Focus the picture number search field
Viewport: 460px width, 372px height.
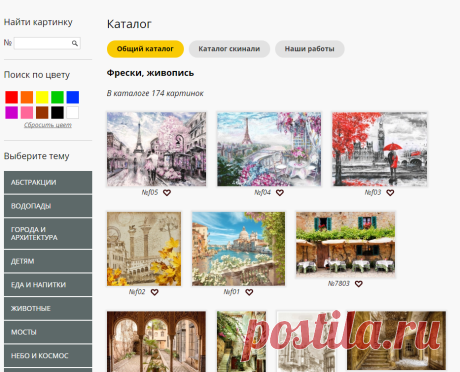pos(47,43)
